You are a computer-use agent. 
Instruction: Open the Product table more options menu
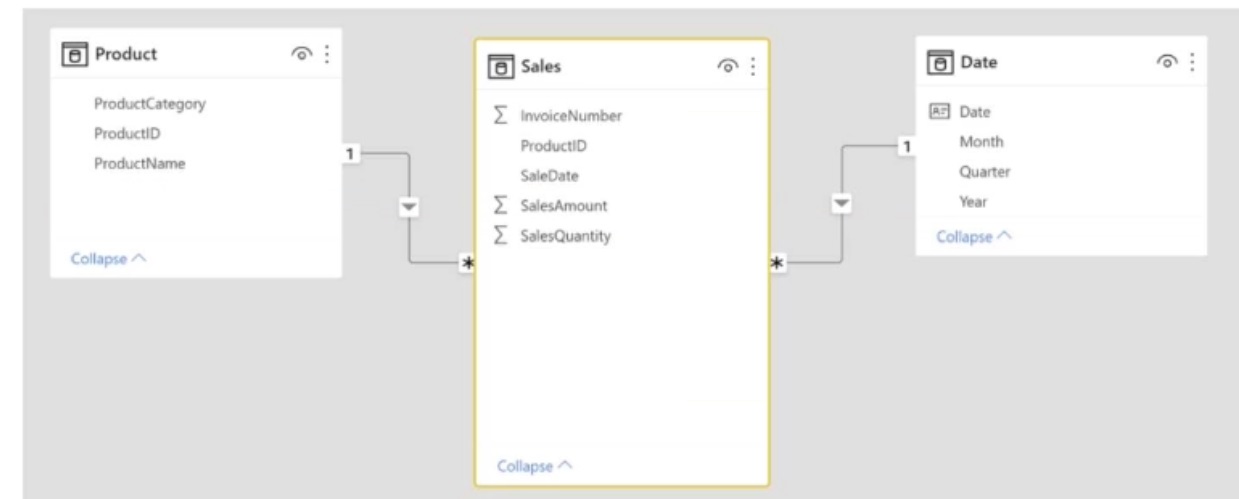[x=324, y=55]
